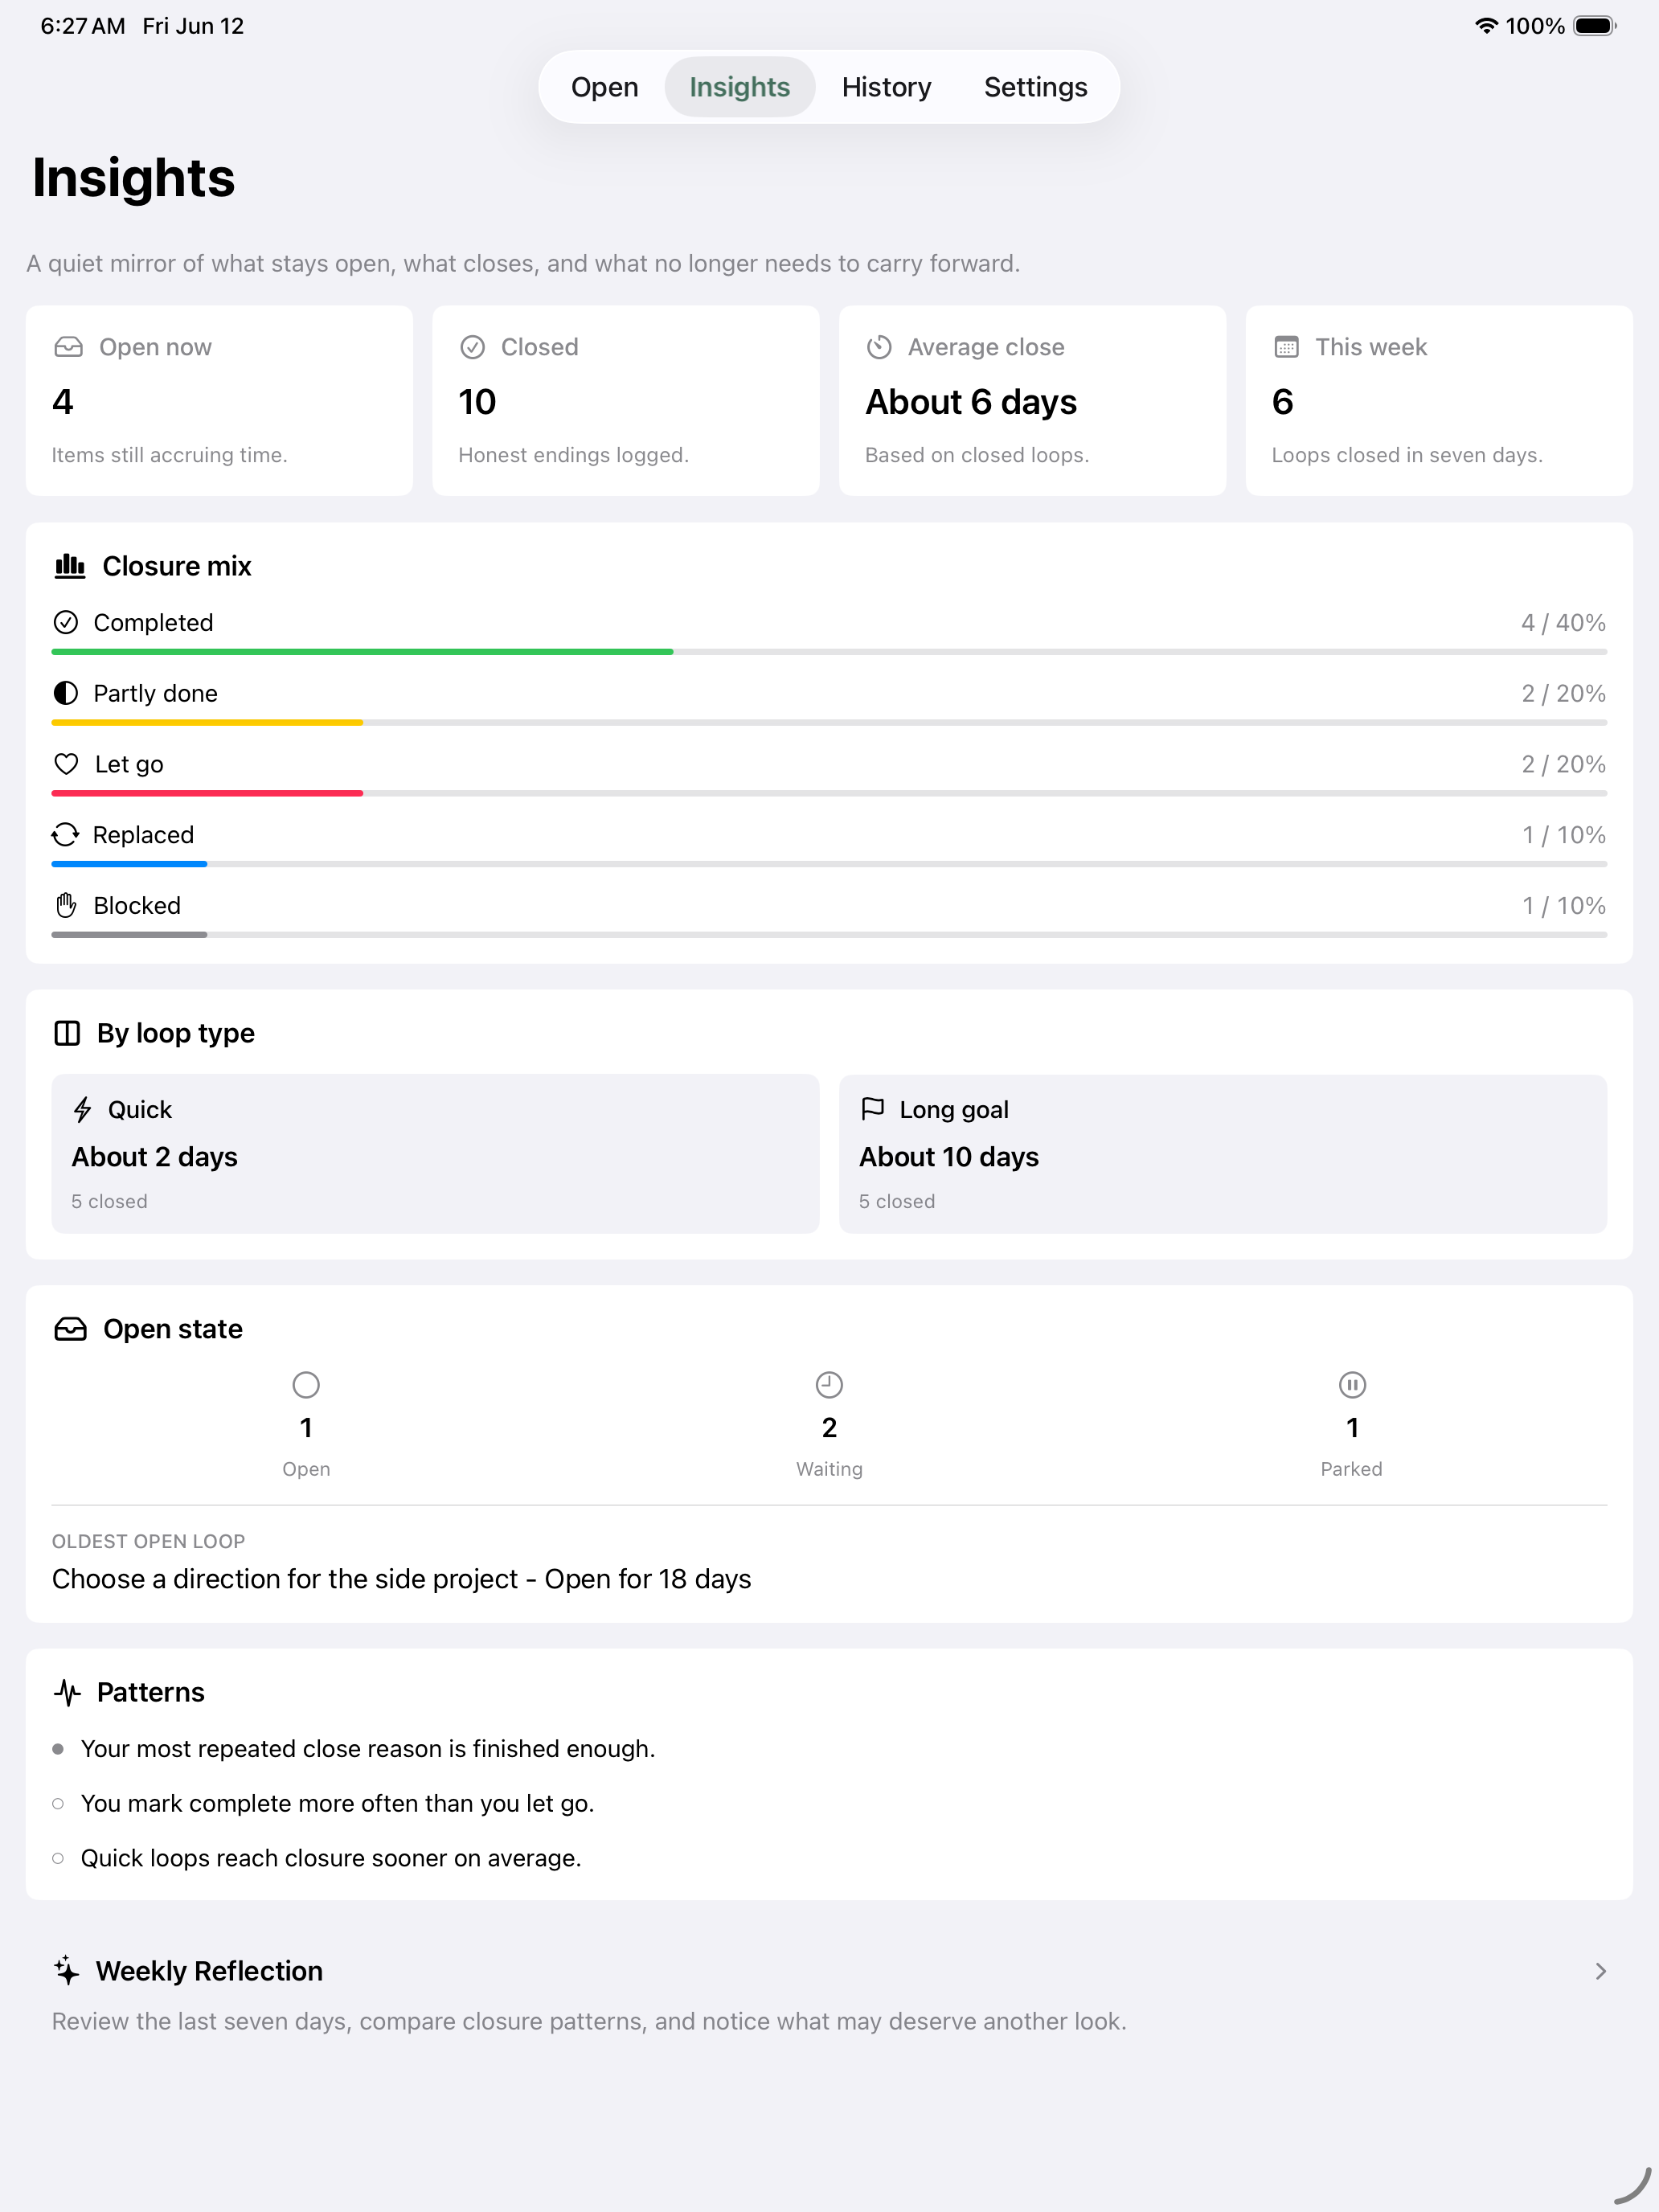Screen dimensions: 1659x2212
Task: Open the Long goal loop type card
Action: click(x=1223, y=1154)
